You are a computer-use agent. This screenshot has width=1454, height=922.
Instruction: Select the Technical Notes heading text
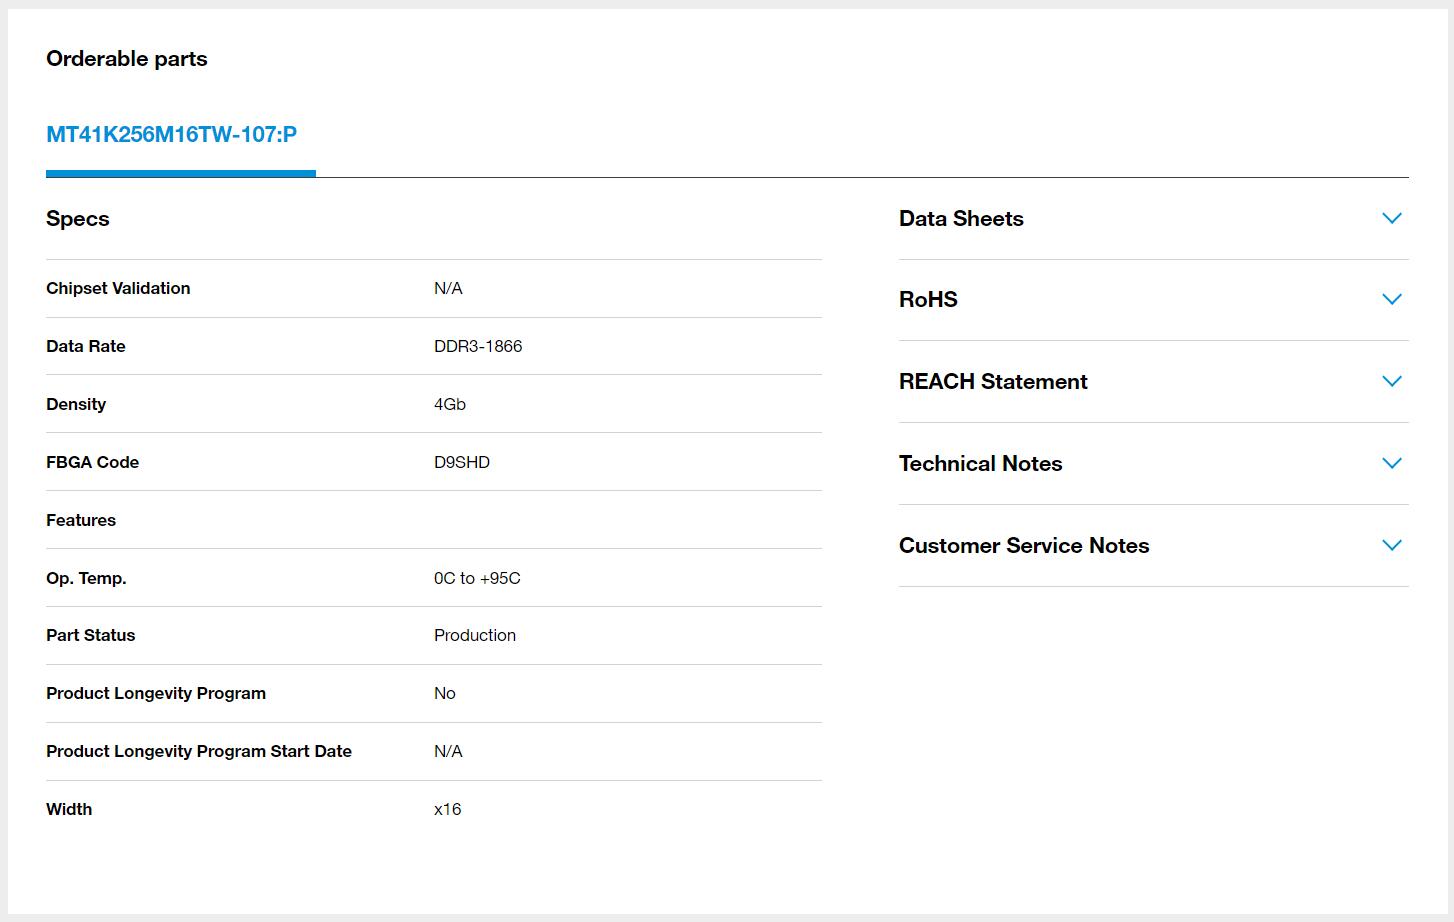980,464
